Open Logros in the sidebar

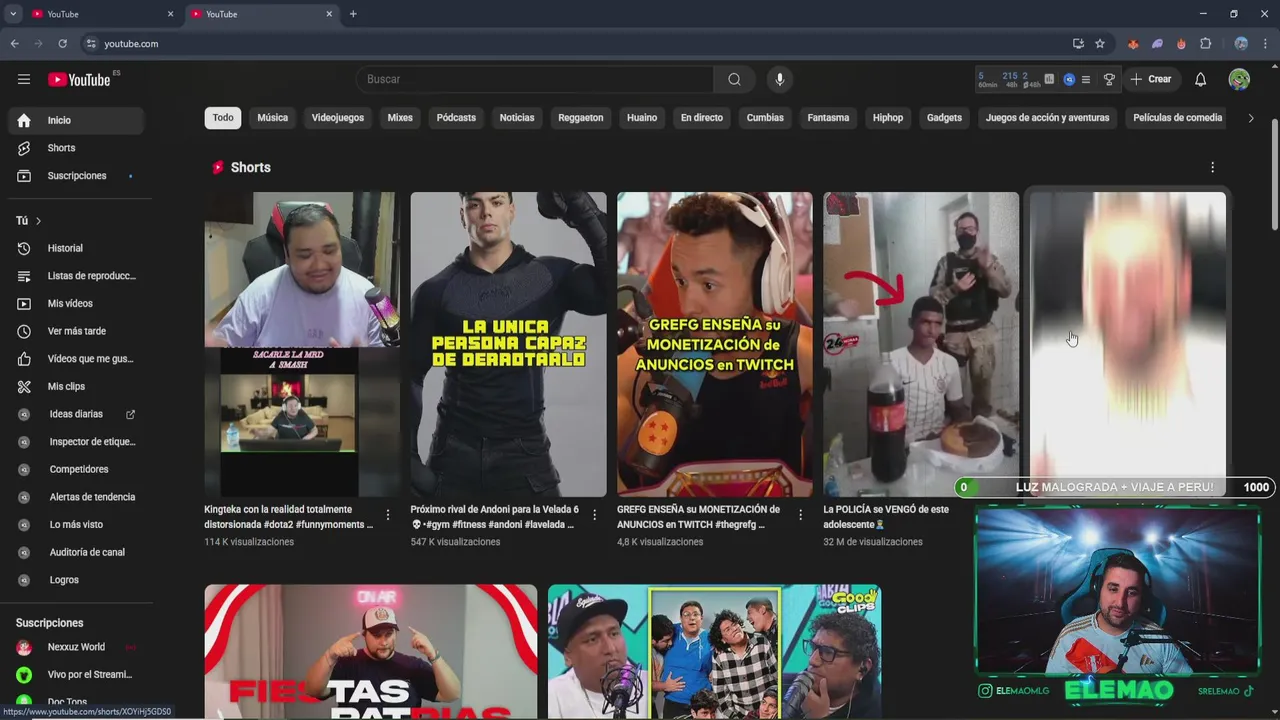coord(76,580)
